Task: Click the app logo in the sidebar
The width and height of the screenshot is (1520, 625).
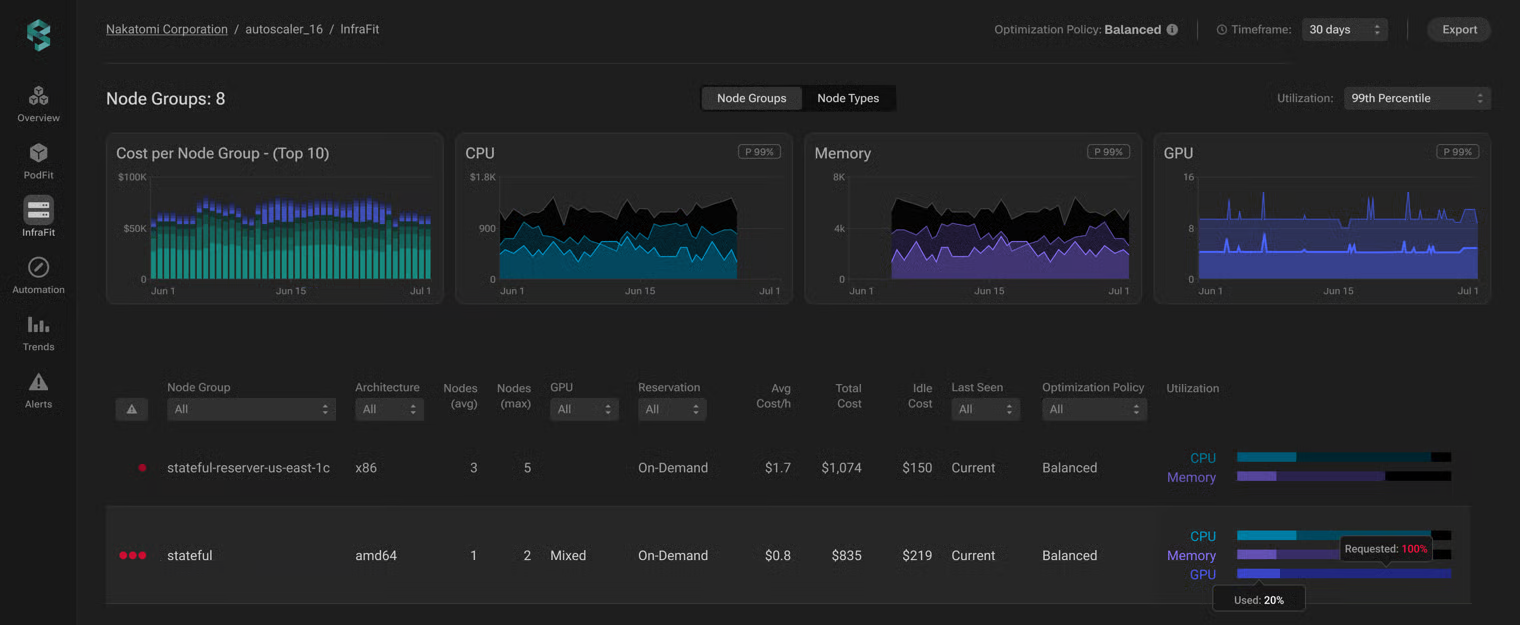Action: pos(38,35)
